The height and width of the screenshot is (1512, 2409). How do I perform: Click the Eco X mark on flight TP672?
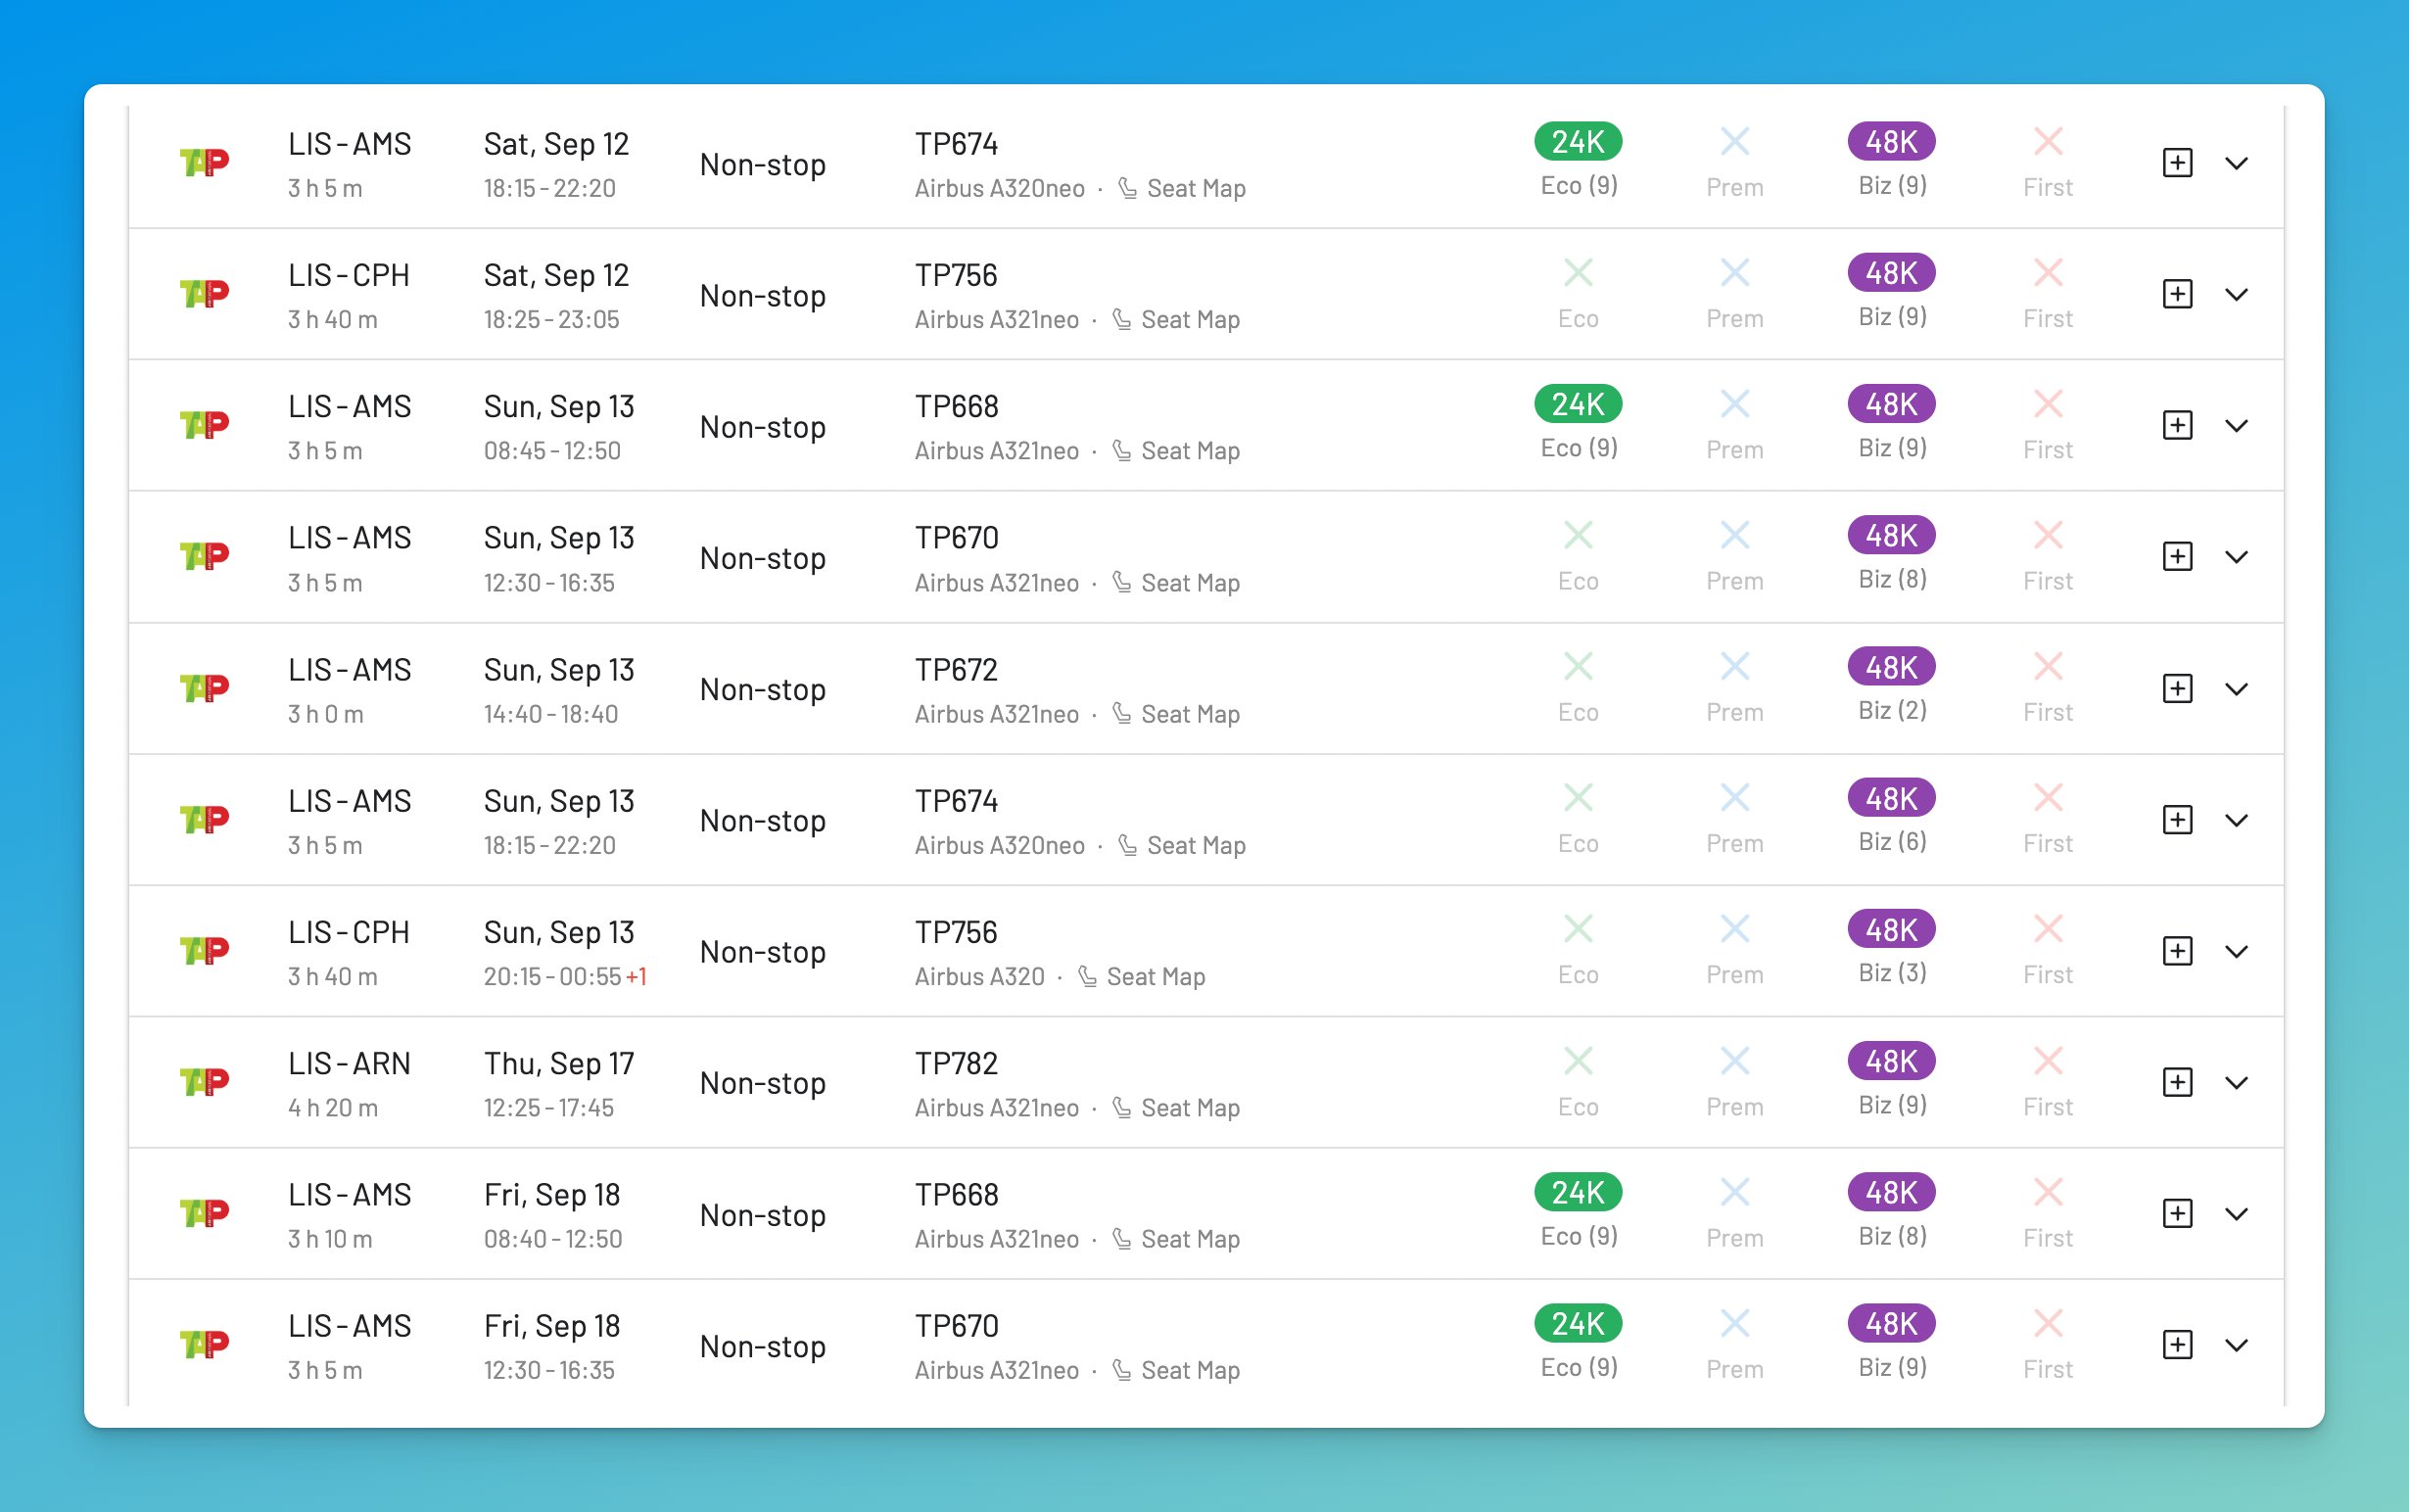pyautogui.click(x=1578, y=666)
